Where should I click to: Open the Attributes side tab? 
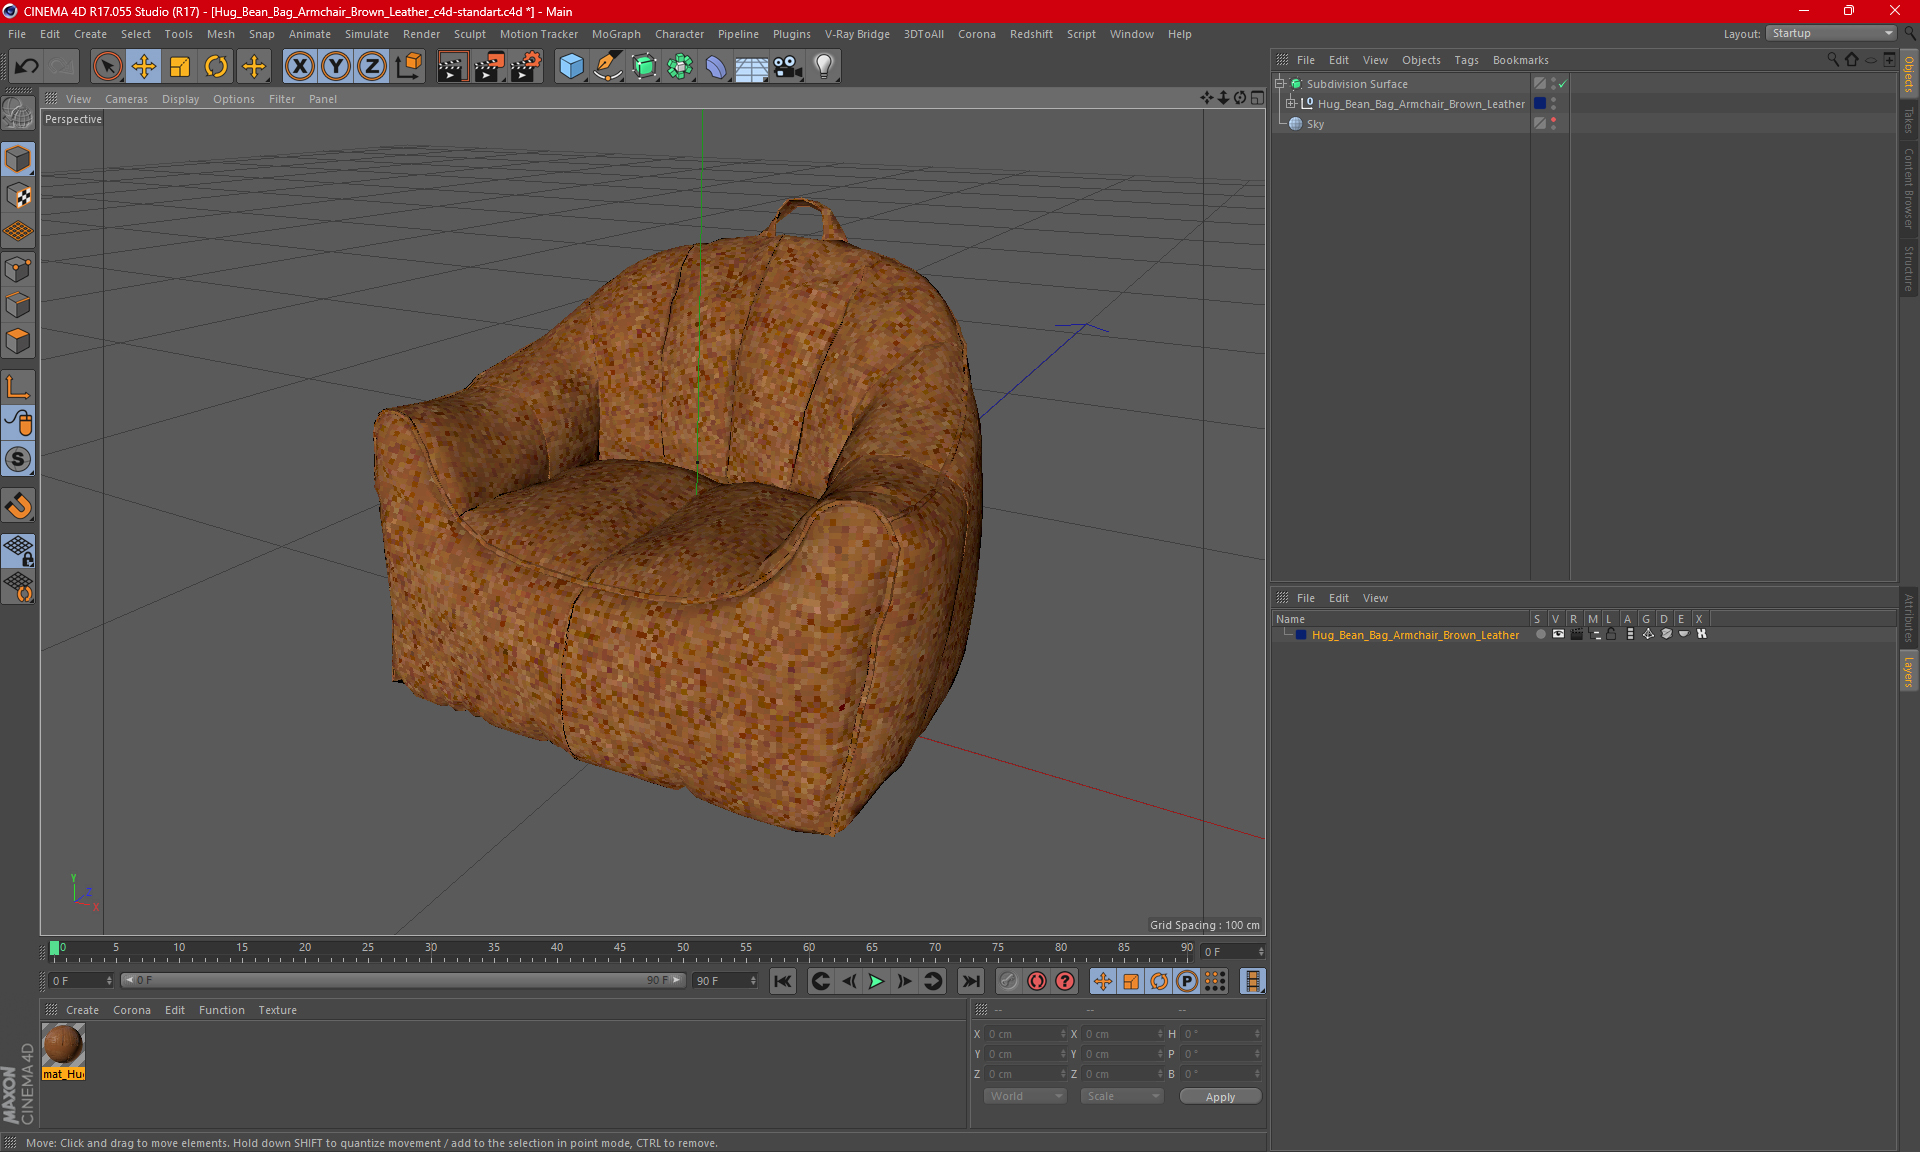(1909, 617)
